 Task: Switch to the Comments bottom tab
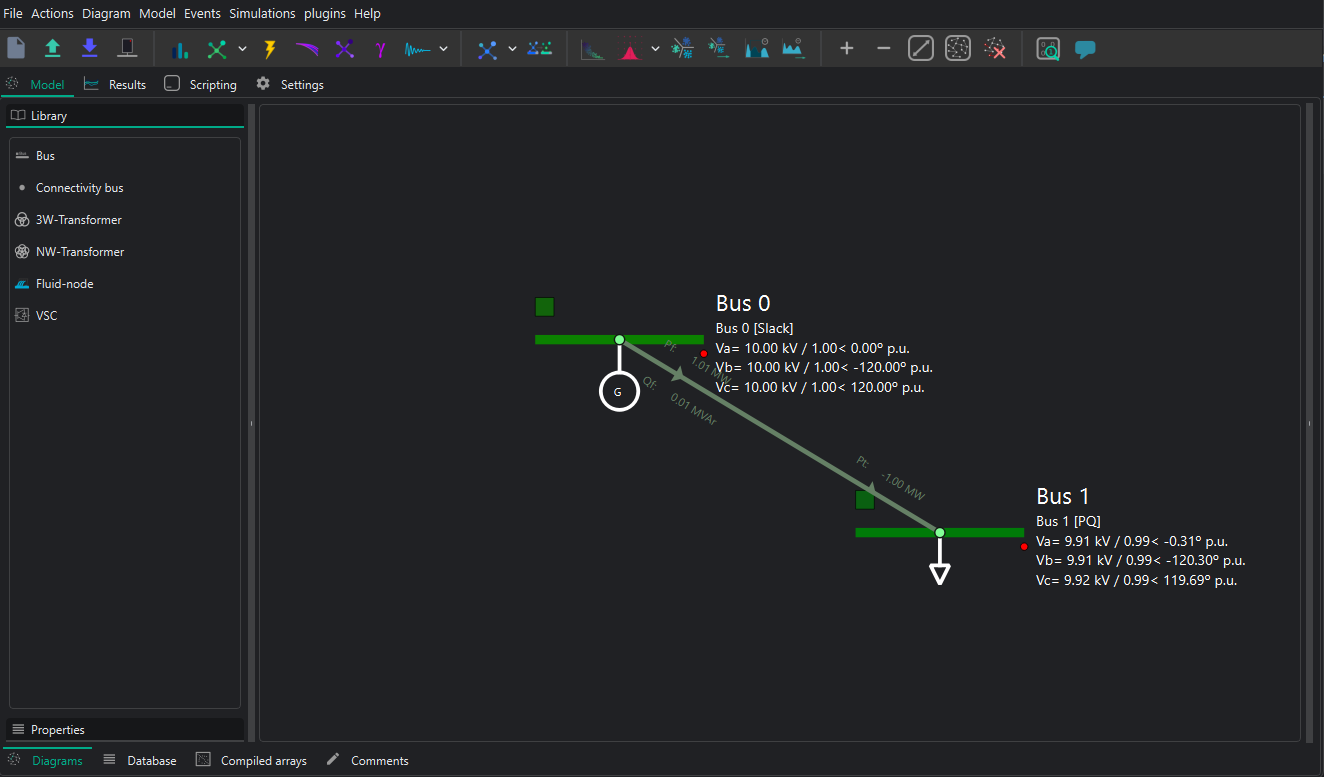(x=367, y=761)
